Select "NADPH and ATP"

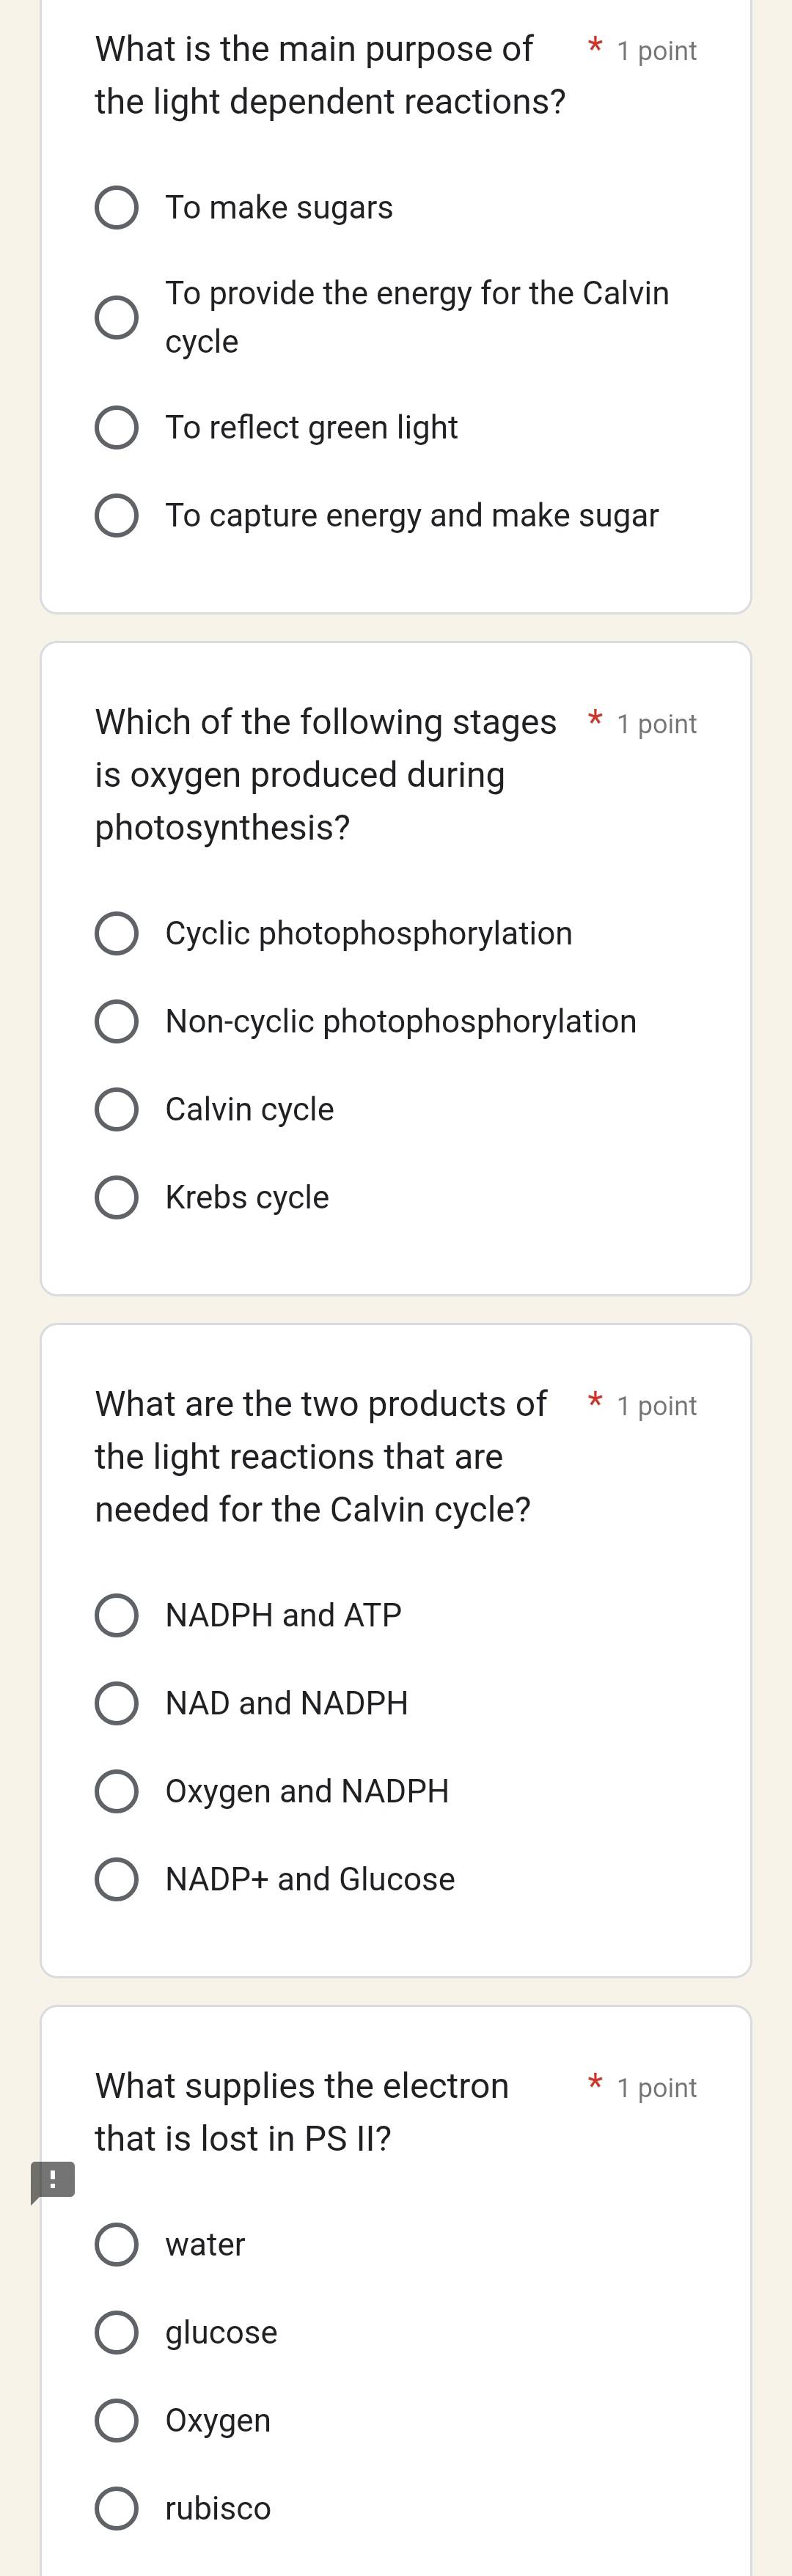(x=117, y=1615)
